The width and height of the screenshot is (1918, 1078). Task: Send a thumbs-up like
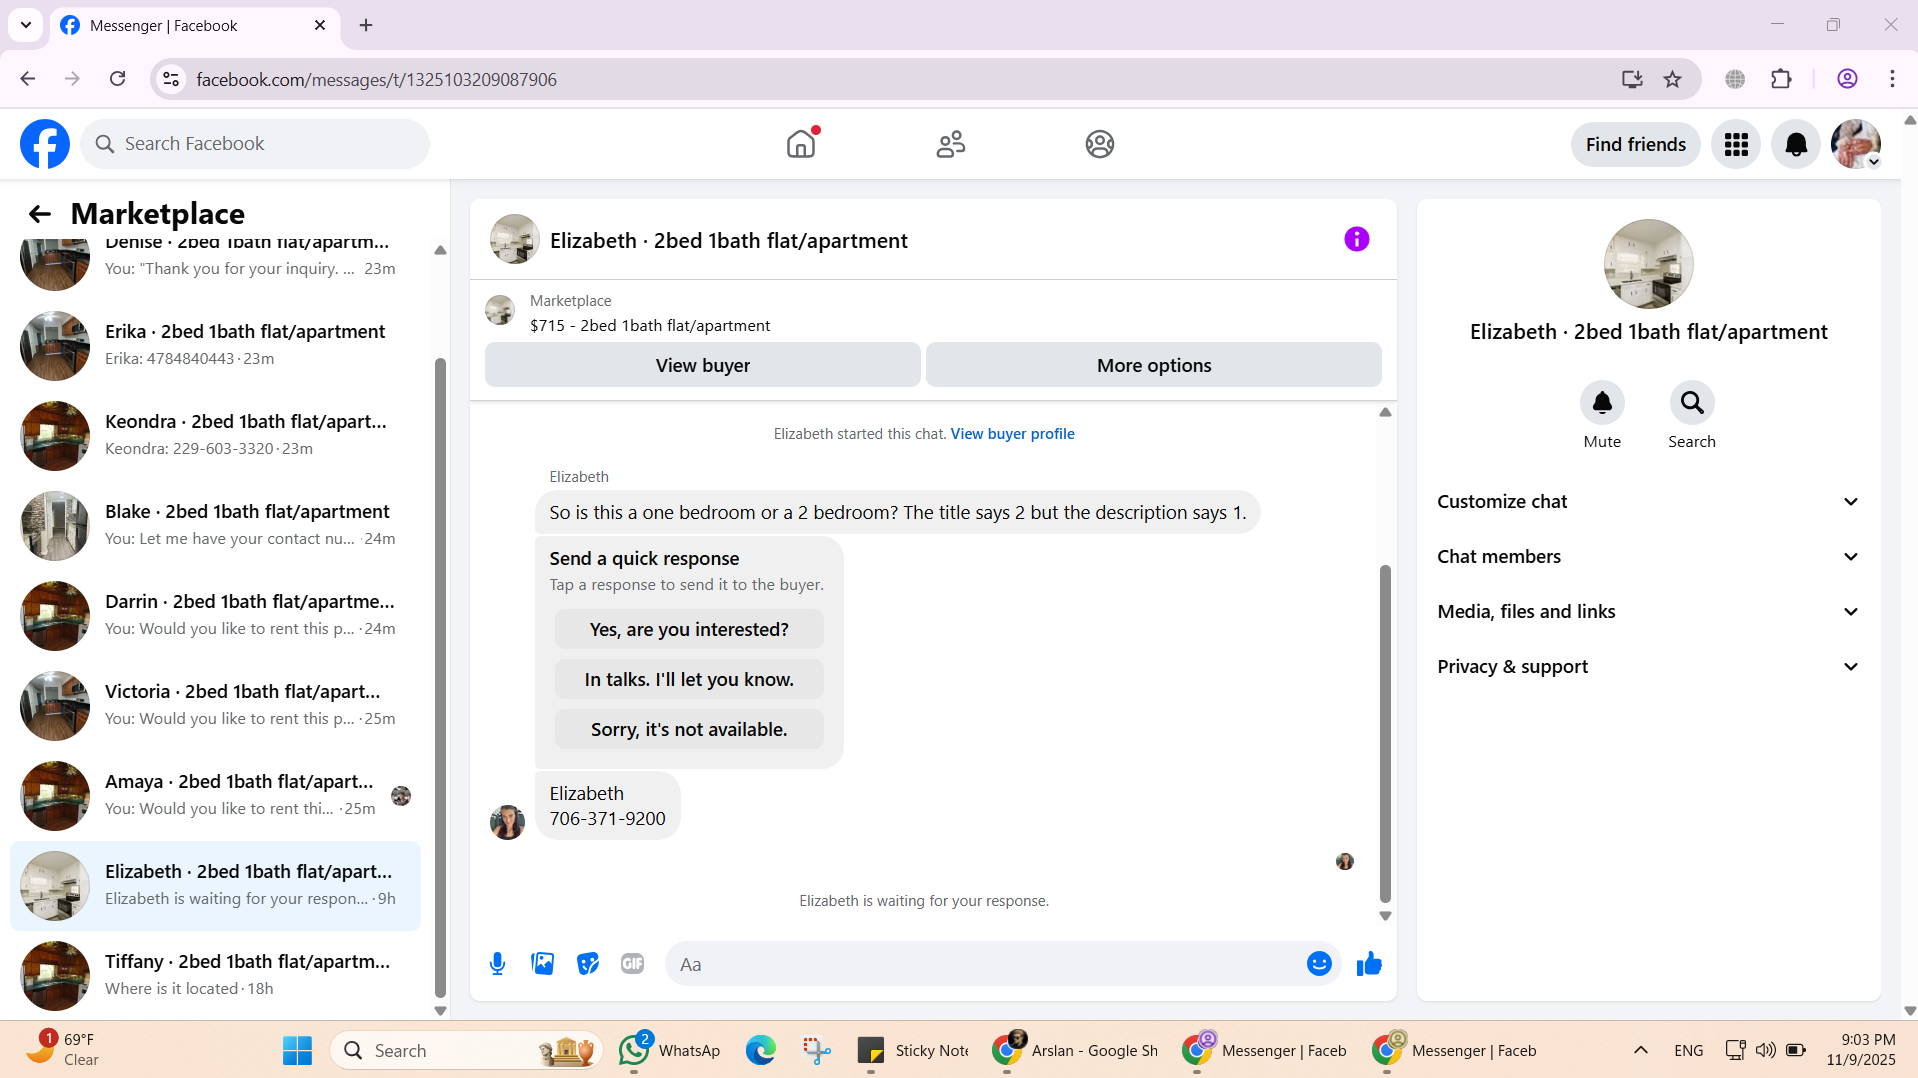1369,964
